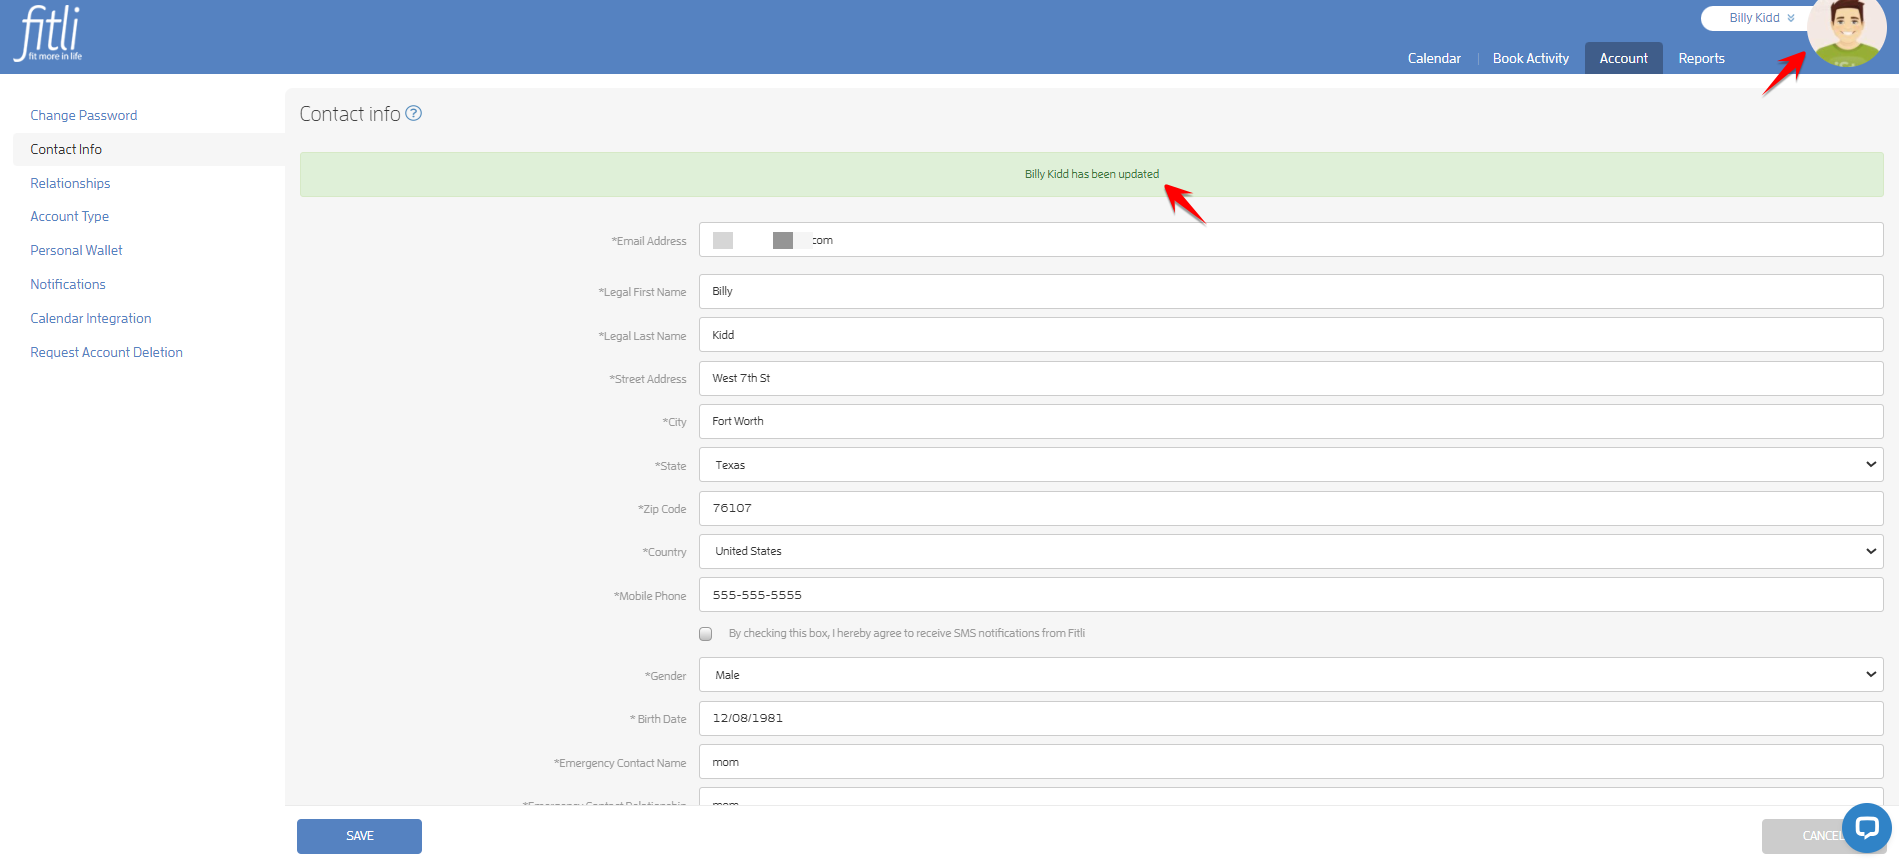Image resolution: width=1899 pixels, height=864 pixels.
Task: Open Notifications settings link
Action: pyautogui.click(x=68, y=284)
